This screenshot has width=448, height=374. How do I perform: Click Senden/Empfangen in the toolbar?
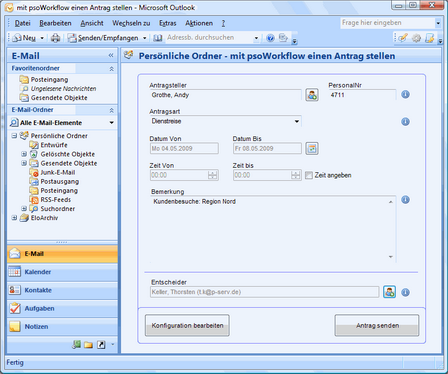[103, 38]
